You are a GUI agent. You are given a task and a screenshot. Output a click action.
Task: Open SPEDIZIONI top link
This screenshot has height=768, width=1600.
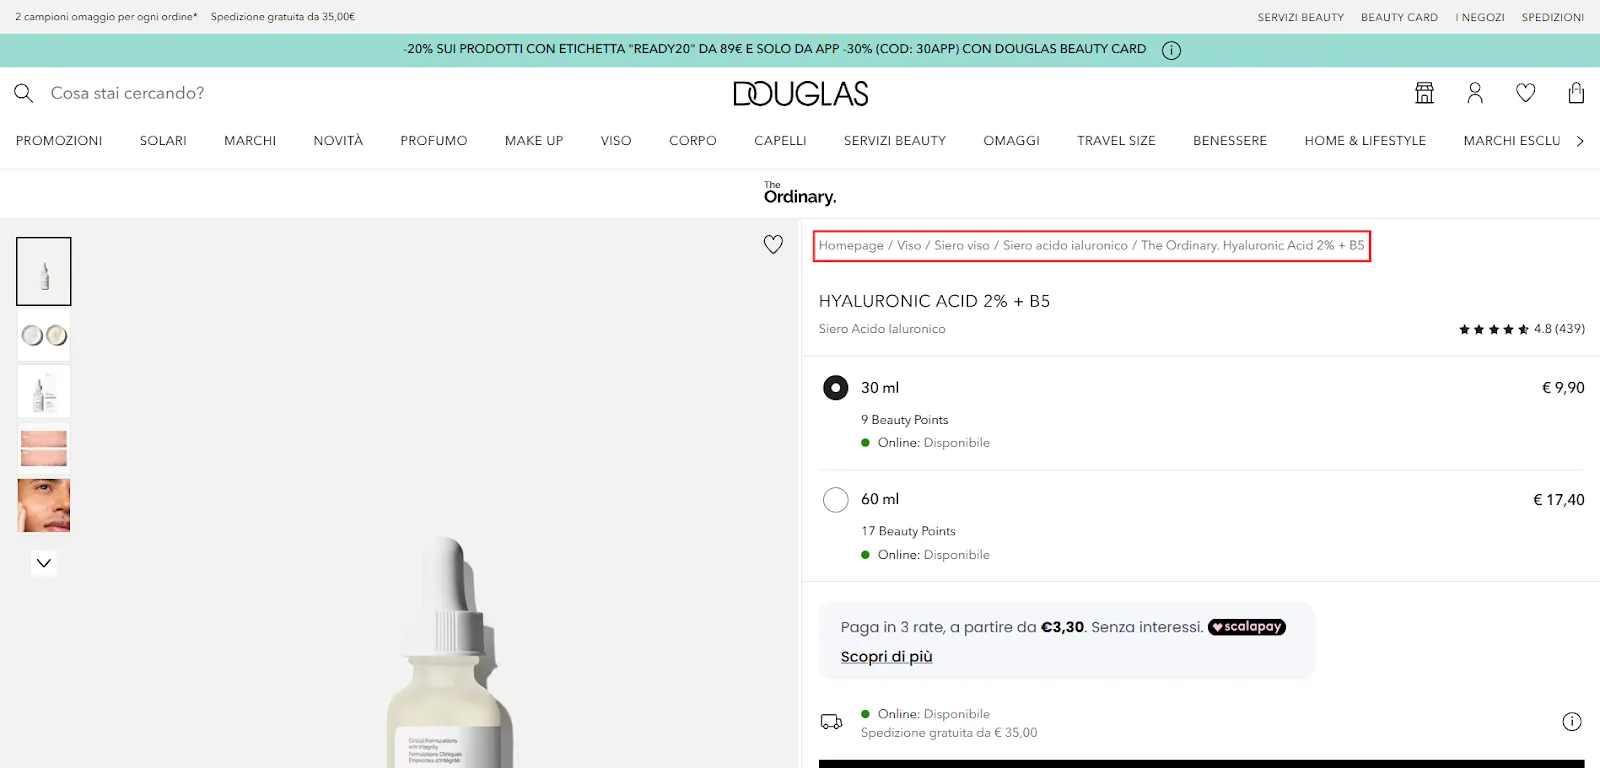pos(1553,17)
